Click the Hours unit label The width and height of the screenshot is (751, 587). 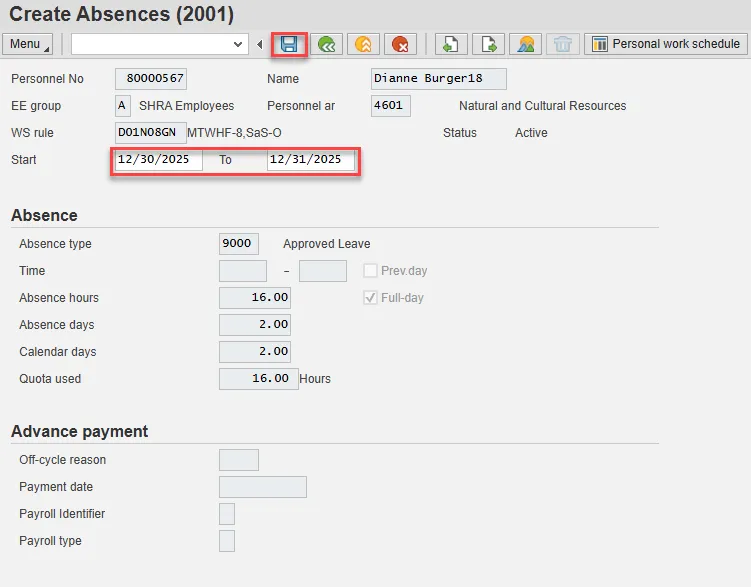click(x=315, y=379)
